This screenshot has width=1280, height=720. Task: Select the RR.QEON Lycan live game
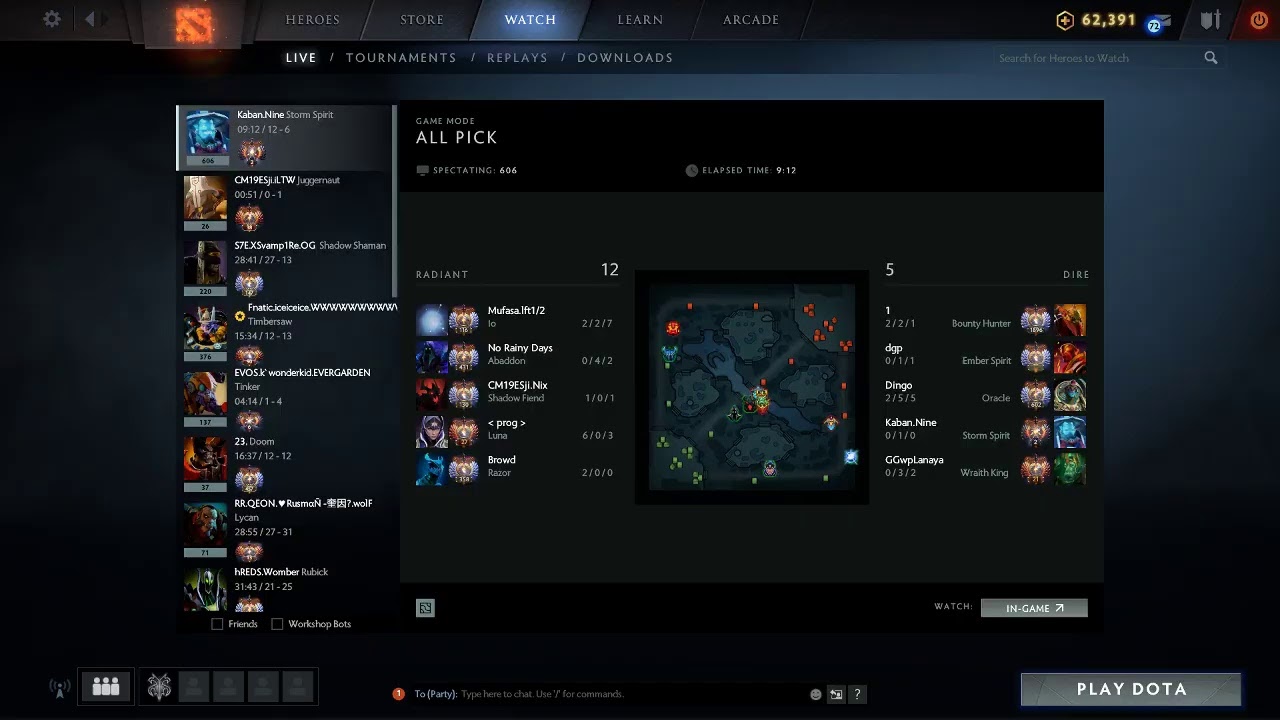(285, 530)
